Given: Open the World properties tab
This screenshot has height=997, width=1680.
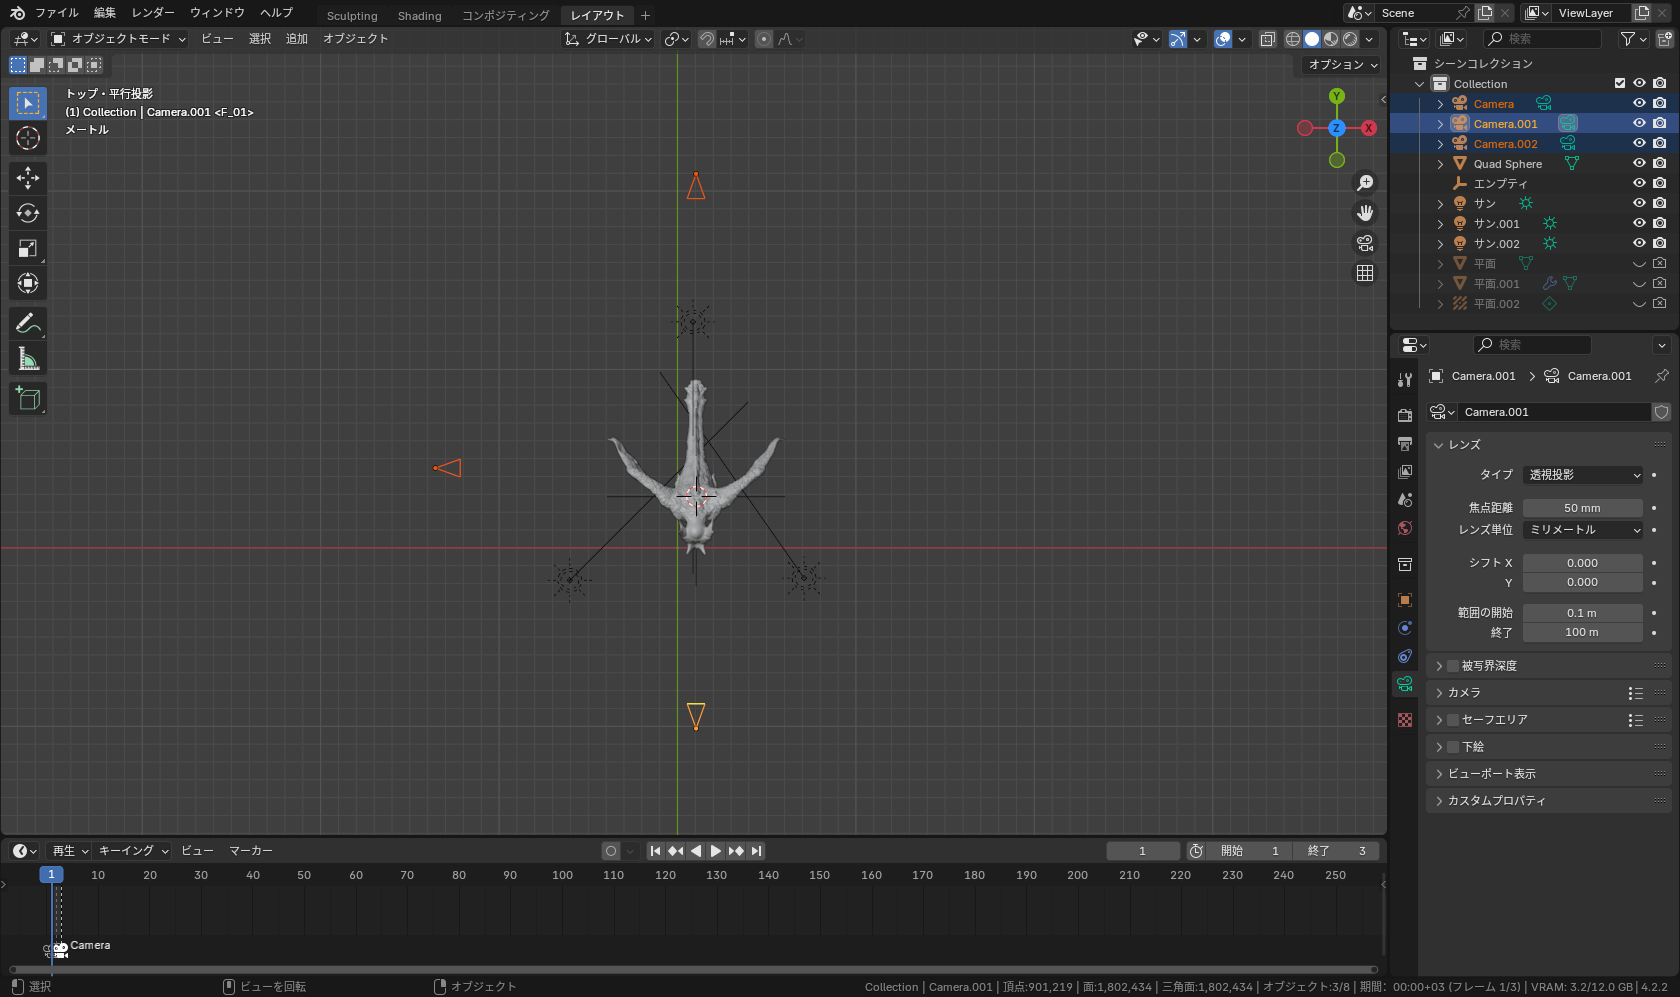Looking at the screenshot, I should tap(1405, 528).
